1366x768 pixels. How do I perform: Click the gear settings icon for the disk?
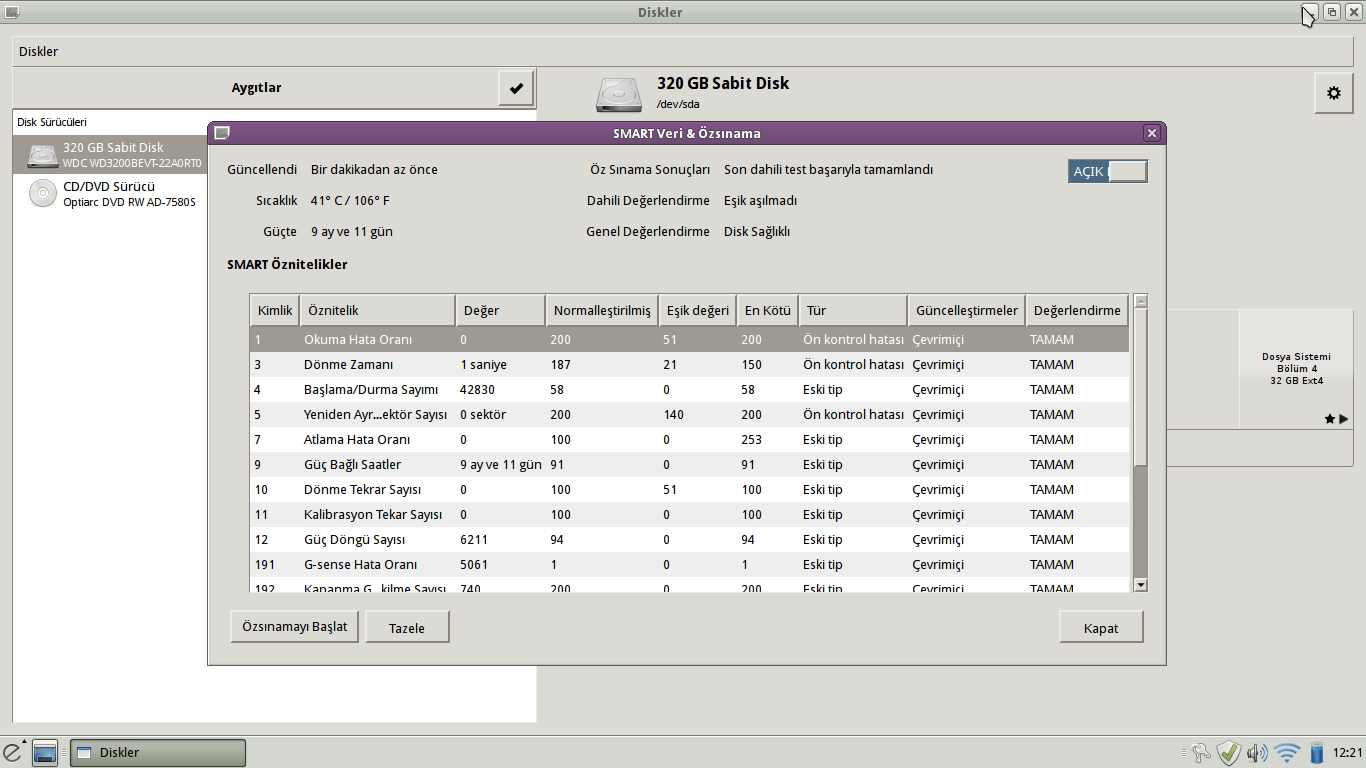(x=1333, y=93)
